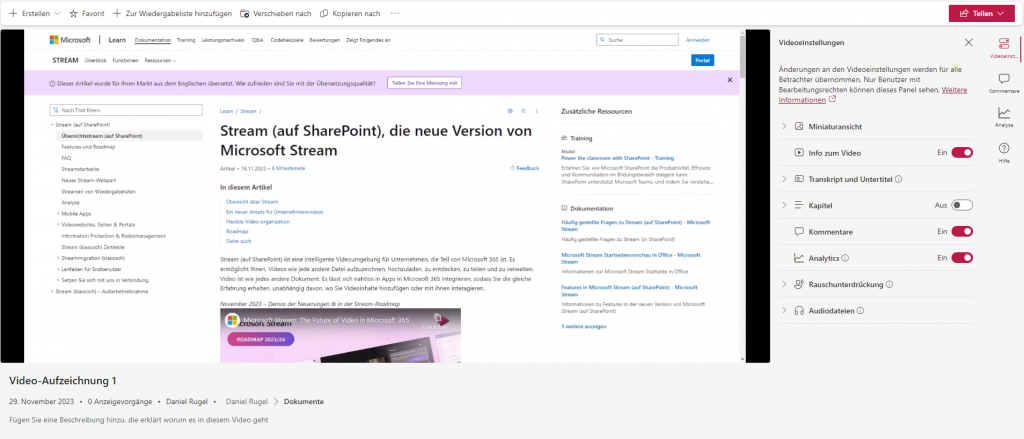Click the Anmelden link in the video
1024x439 pixels.
pos(697,40)
